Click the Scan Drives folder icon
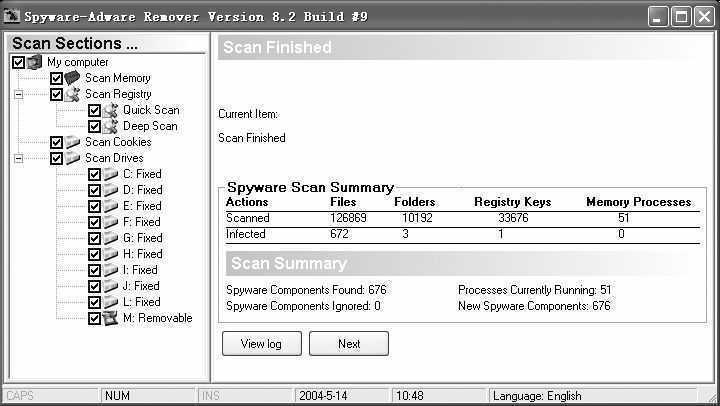 pyautogui.click(x=73, y=158)
